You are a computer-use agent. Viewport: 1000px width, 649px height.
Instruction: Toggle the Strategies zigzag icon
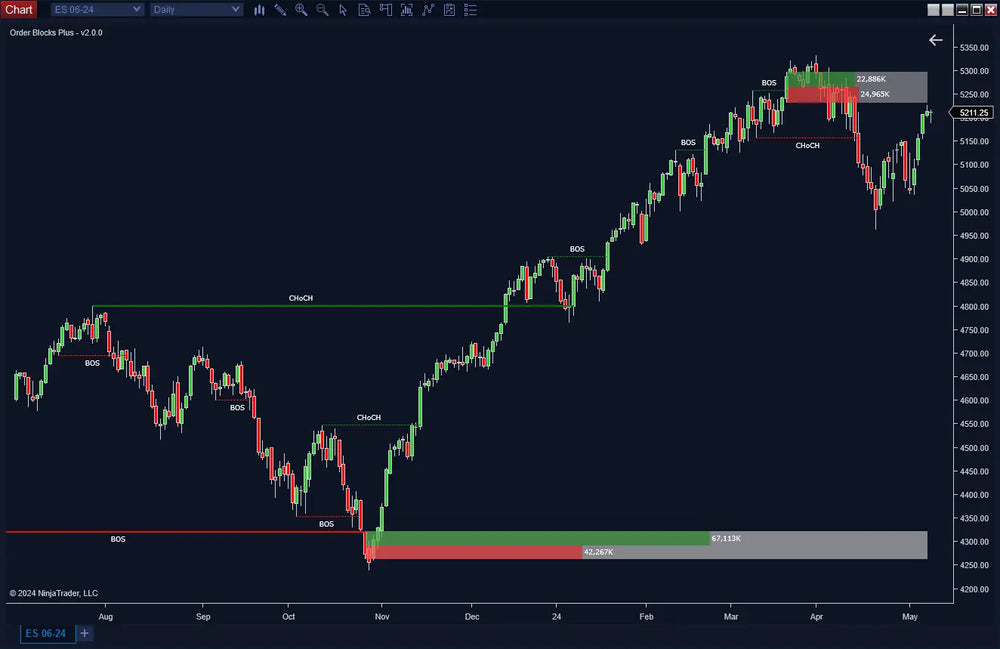click(x=428, y=10)
